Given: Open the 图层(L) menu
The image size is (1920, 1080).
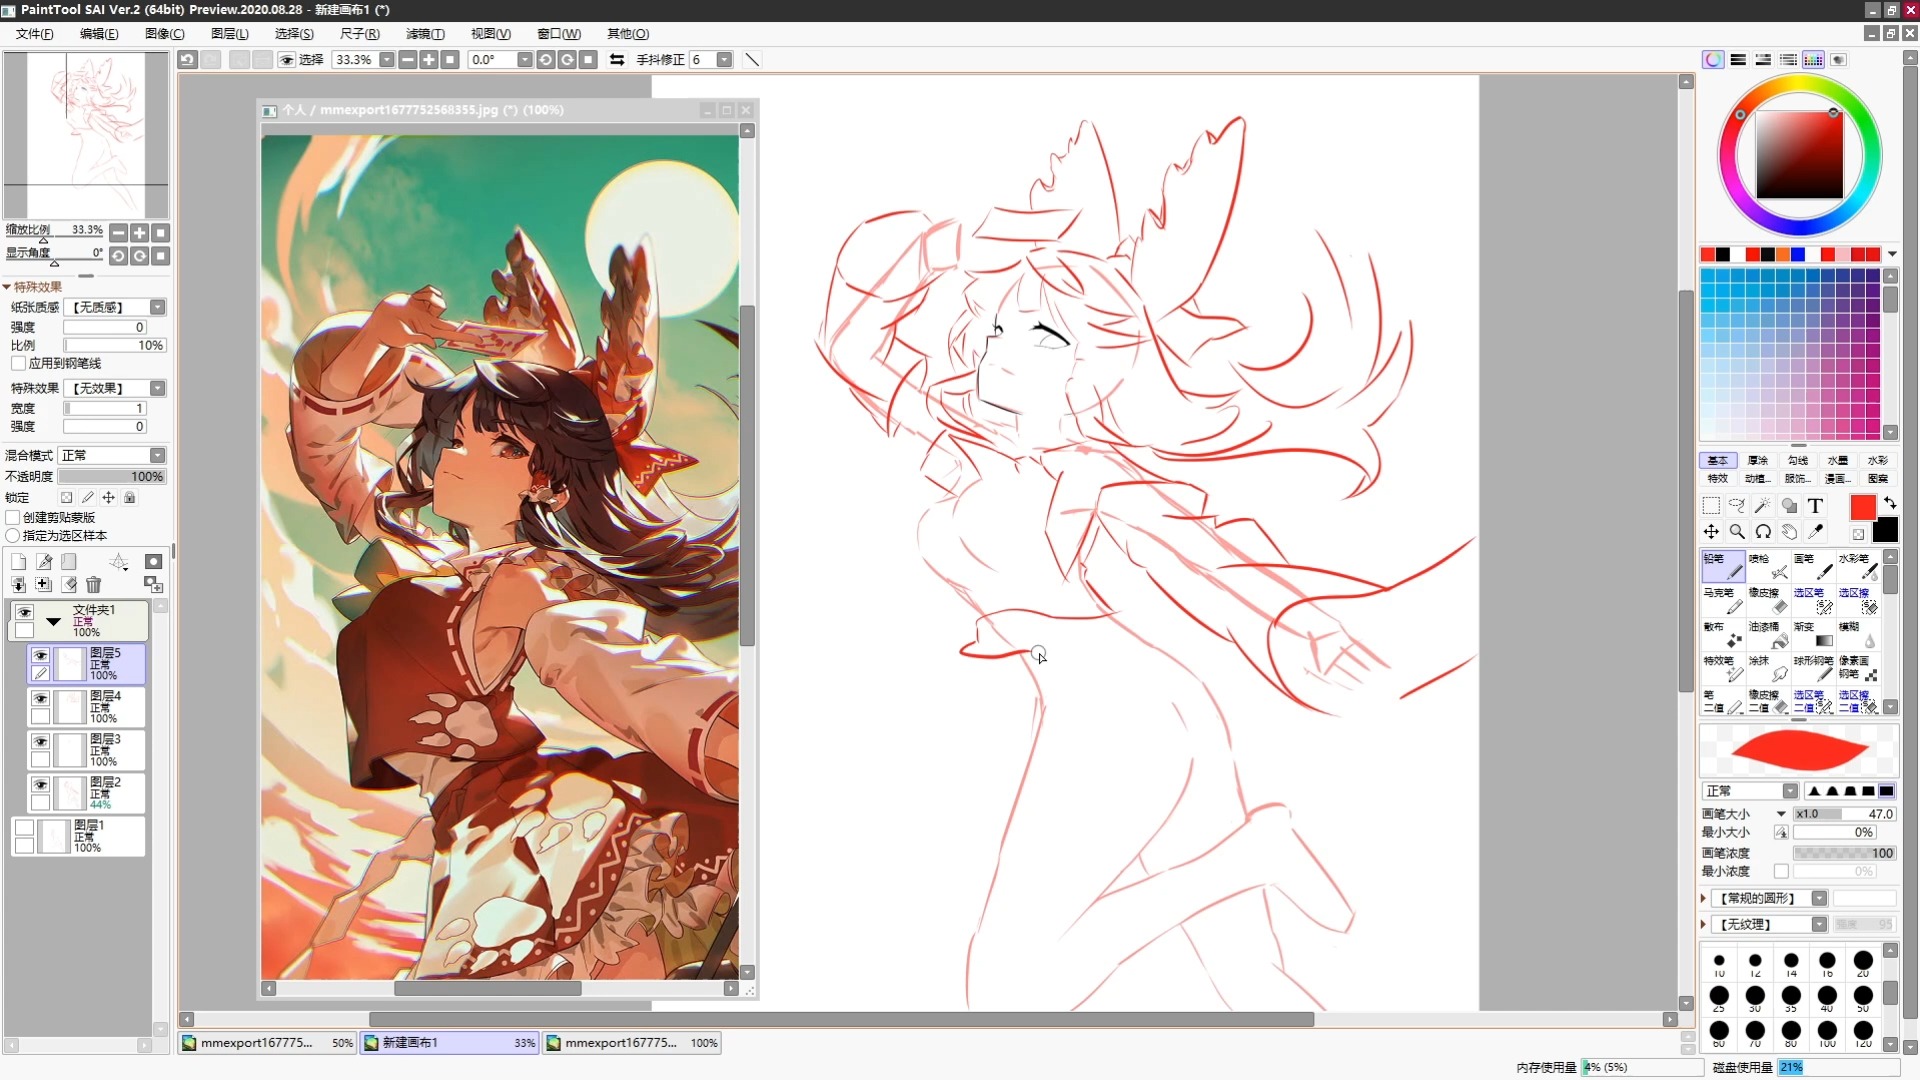Looking at the screenshot, I should [x=230, y=34].
